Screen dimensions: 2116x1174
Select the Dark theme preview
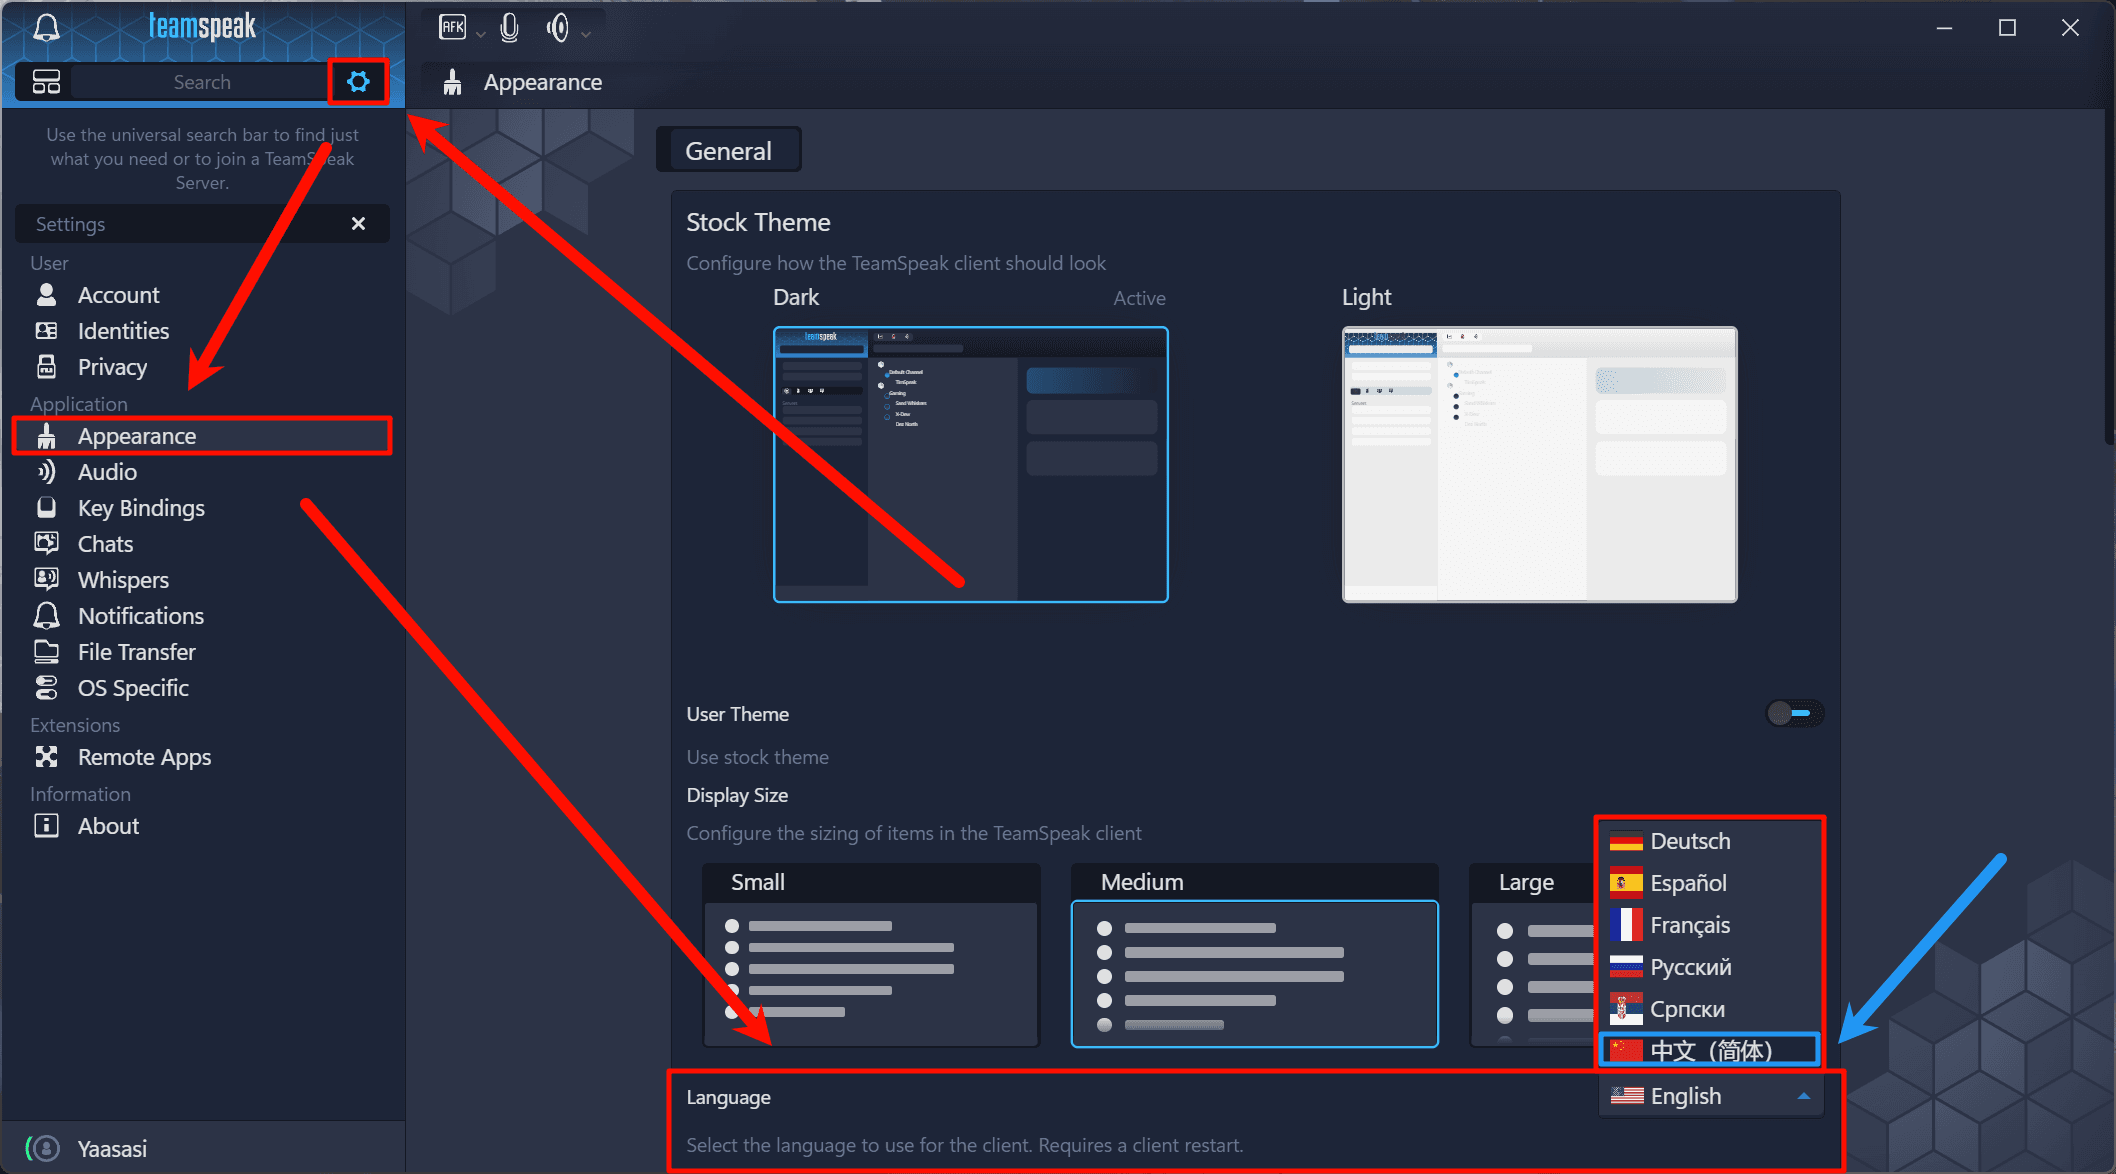pos(970,465)
